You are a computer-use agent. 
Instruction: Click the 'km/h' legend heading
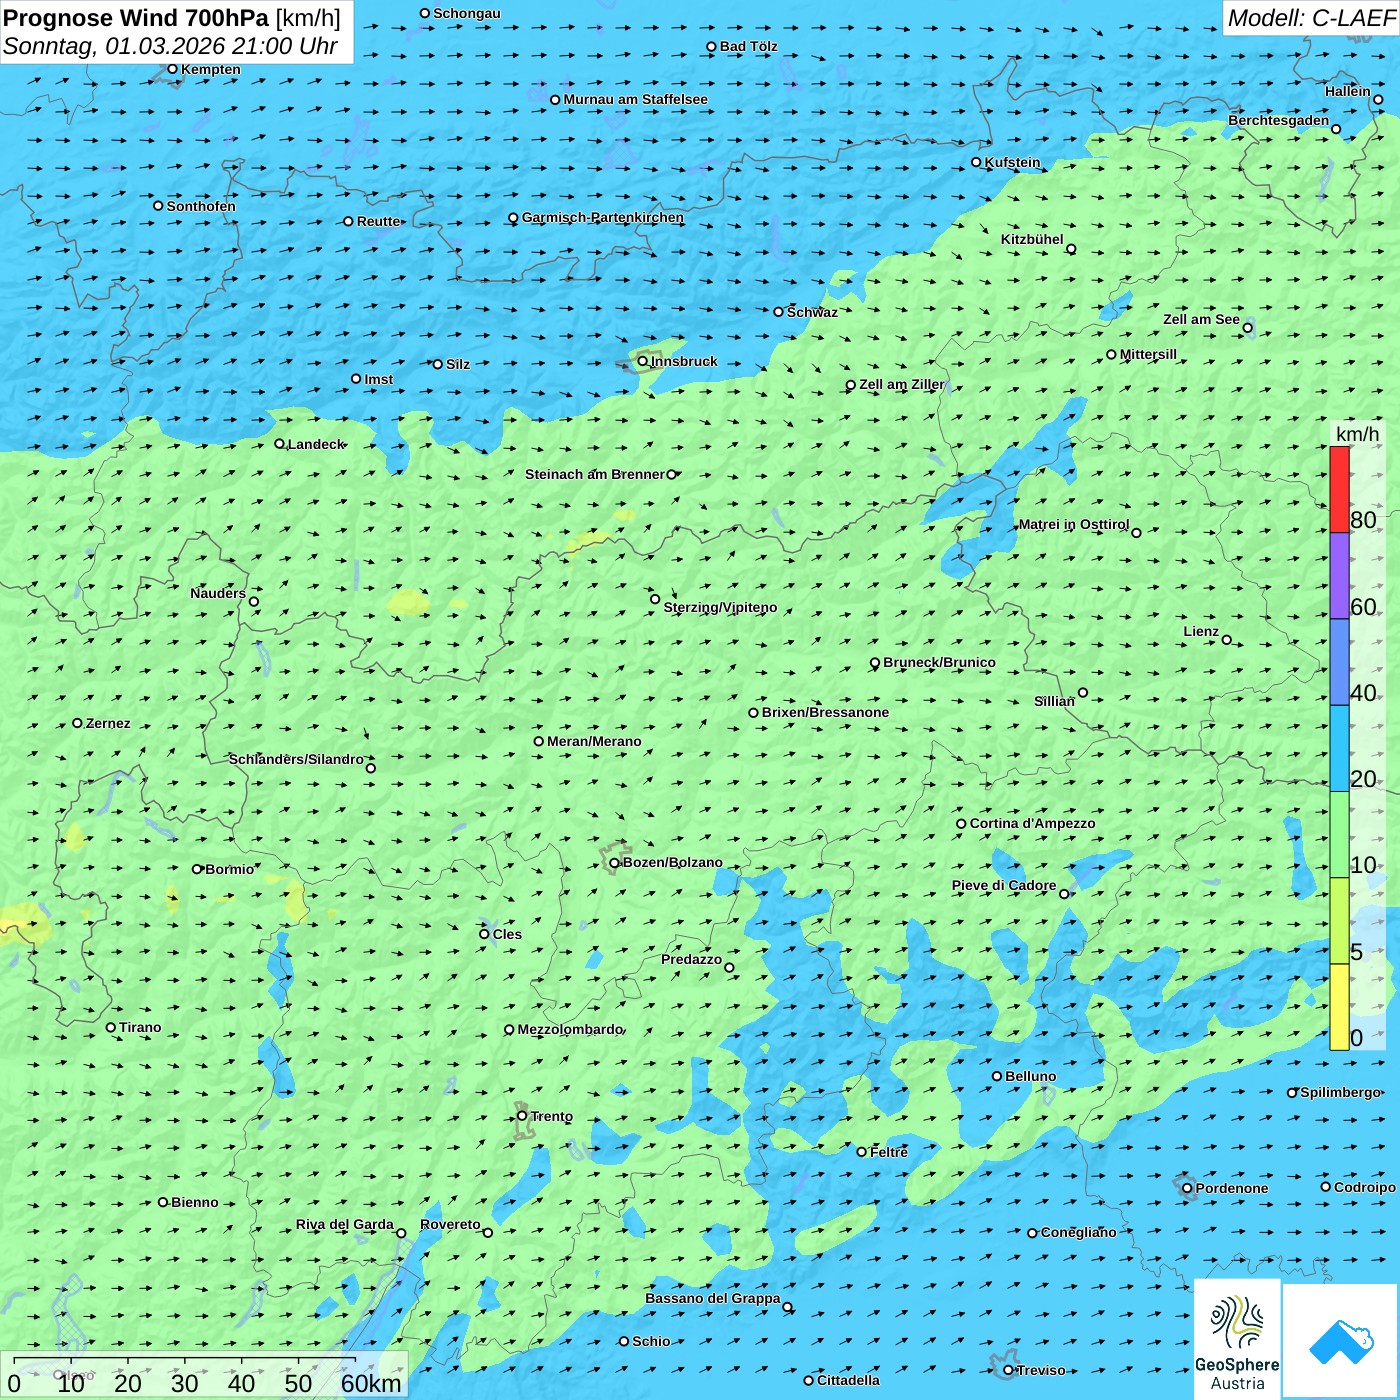pyautogui.click(x=1357, y=434)
